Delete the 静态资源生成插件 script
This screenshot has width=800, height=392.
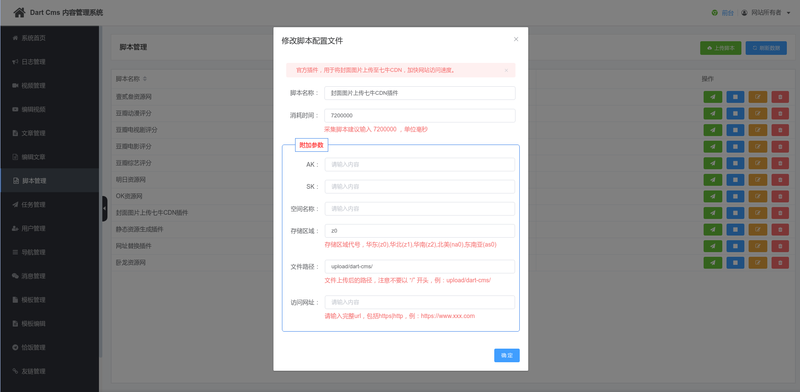pyautogui.click(x=780, y=229)
